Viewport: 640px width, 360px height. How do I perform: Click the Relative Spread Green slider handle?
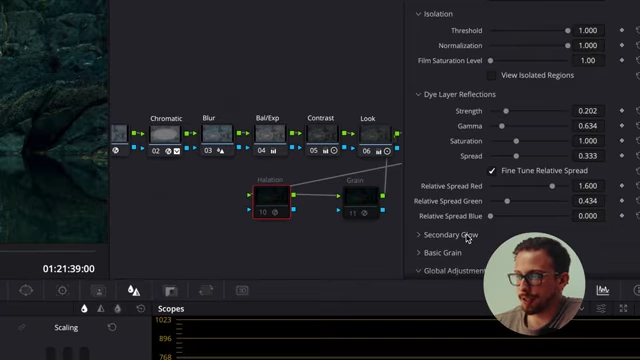(x=507, y=201)
